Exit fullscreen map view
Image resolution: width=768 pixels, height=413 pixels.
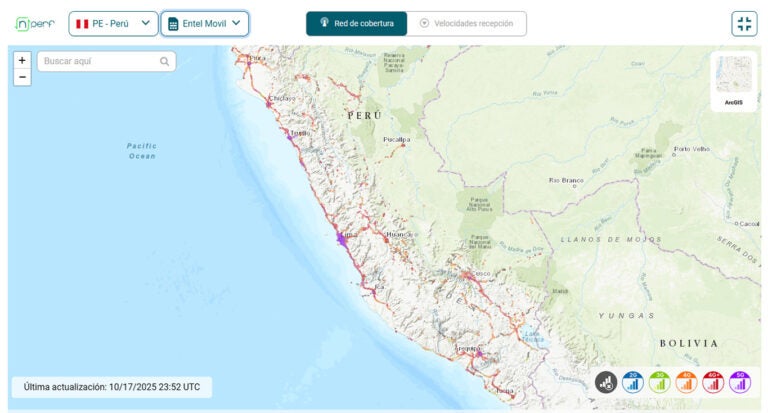[743, 24]
